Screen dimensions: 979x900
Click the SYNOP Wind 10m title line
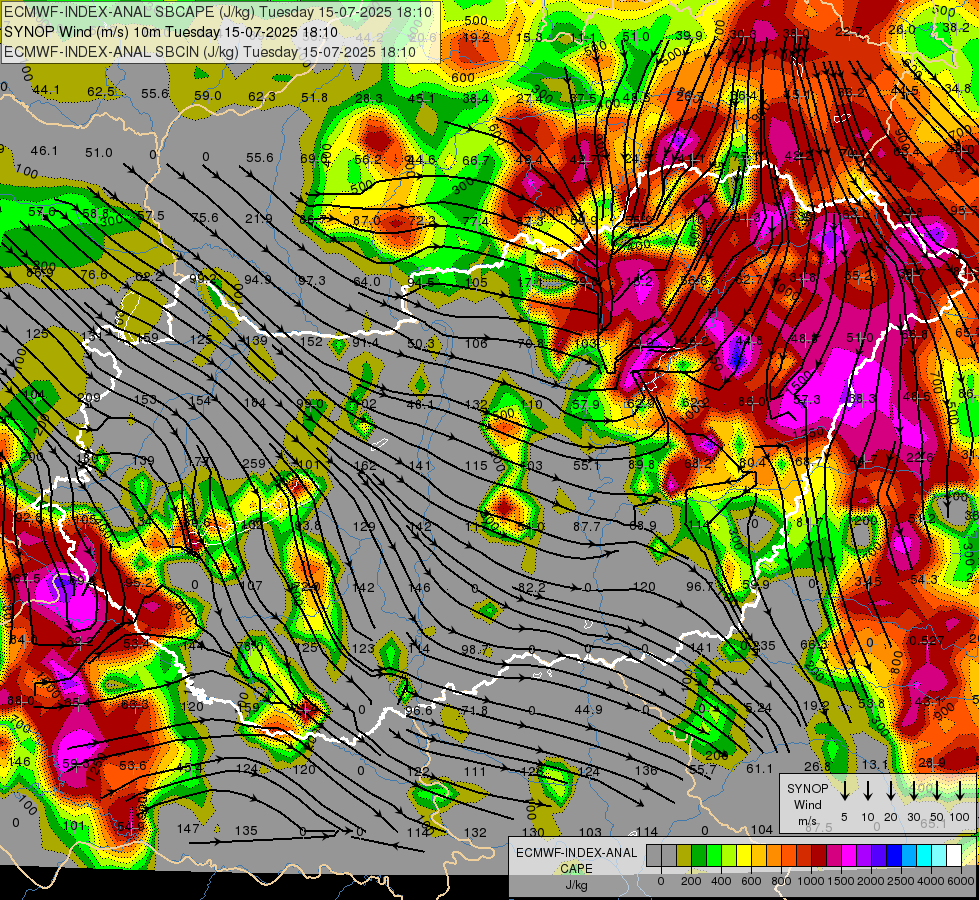[170, 32]
